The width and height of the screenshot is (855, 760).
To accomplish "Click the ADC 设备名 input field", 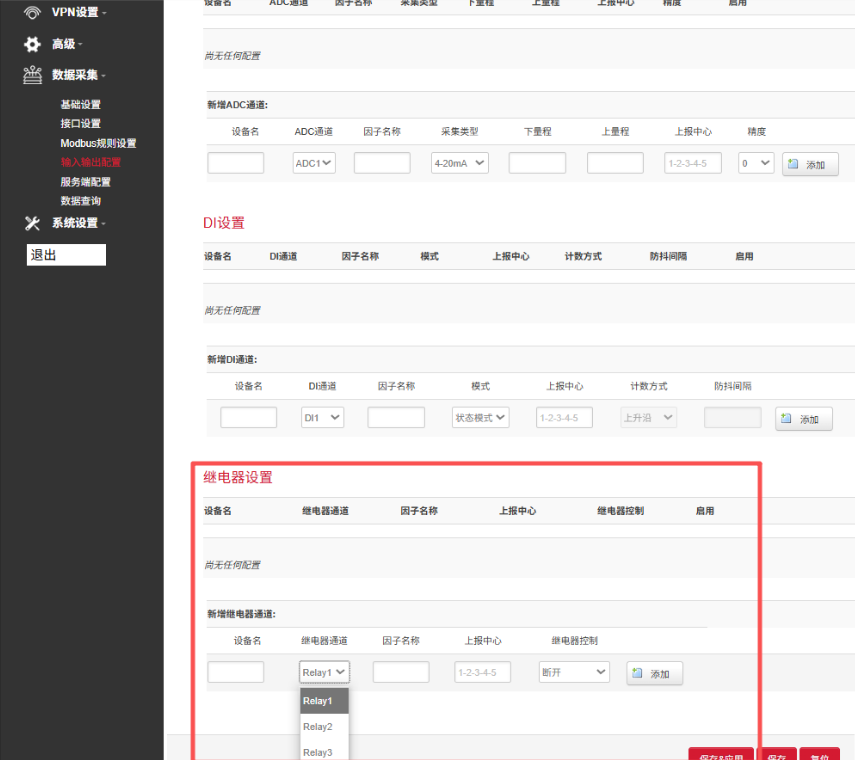I will pos(236,163).
